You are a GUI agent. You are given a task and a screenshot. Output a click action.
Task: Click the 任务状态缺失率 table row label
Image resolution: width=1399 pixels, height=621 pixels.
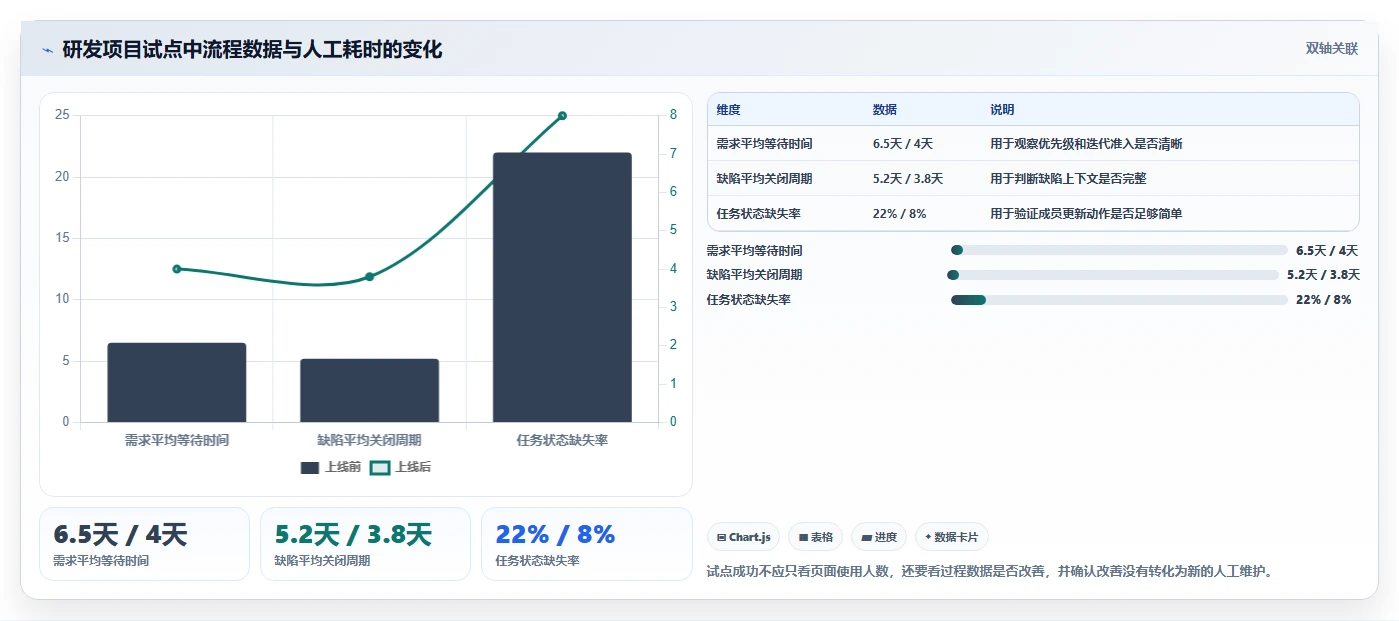click(758, 214)
